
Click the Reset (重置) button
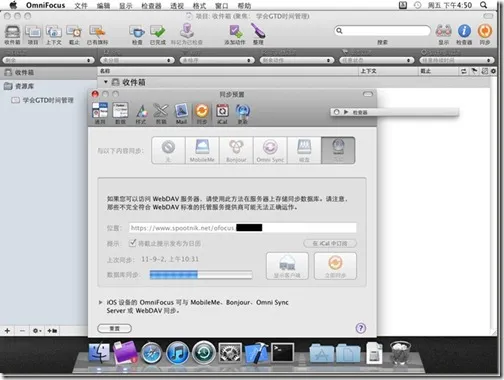coord(114,328)
